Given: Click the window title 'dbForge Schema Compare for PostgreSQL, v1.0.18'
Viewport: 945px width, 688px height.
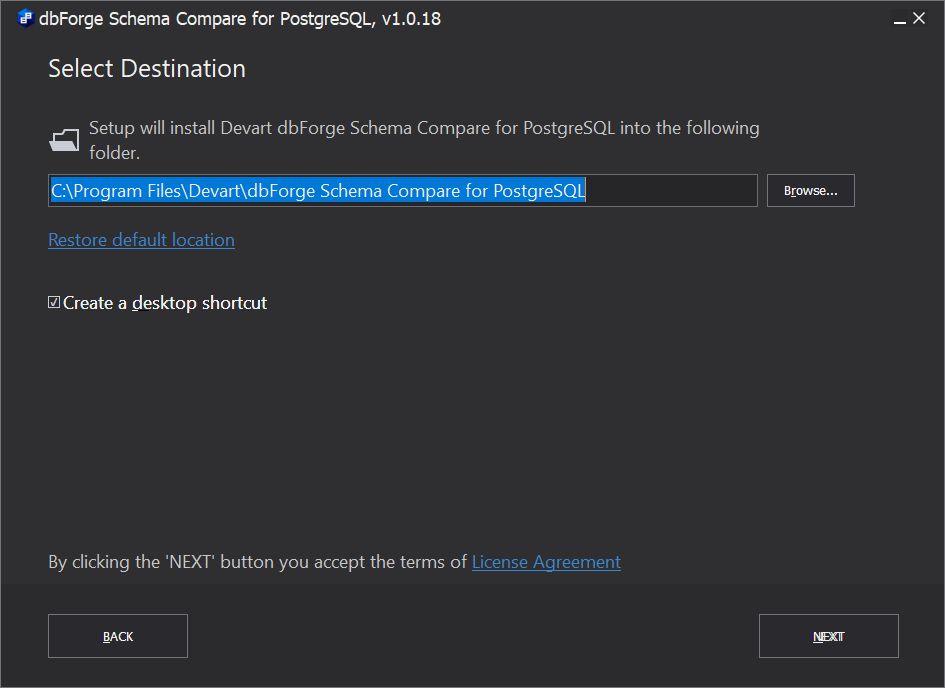Looking at the screenshot, I should (240, 19).
